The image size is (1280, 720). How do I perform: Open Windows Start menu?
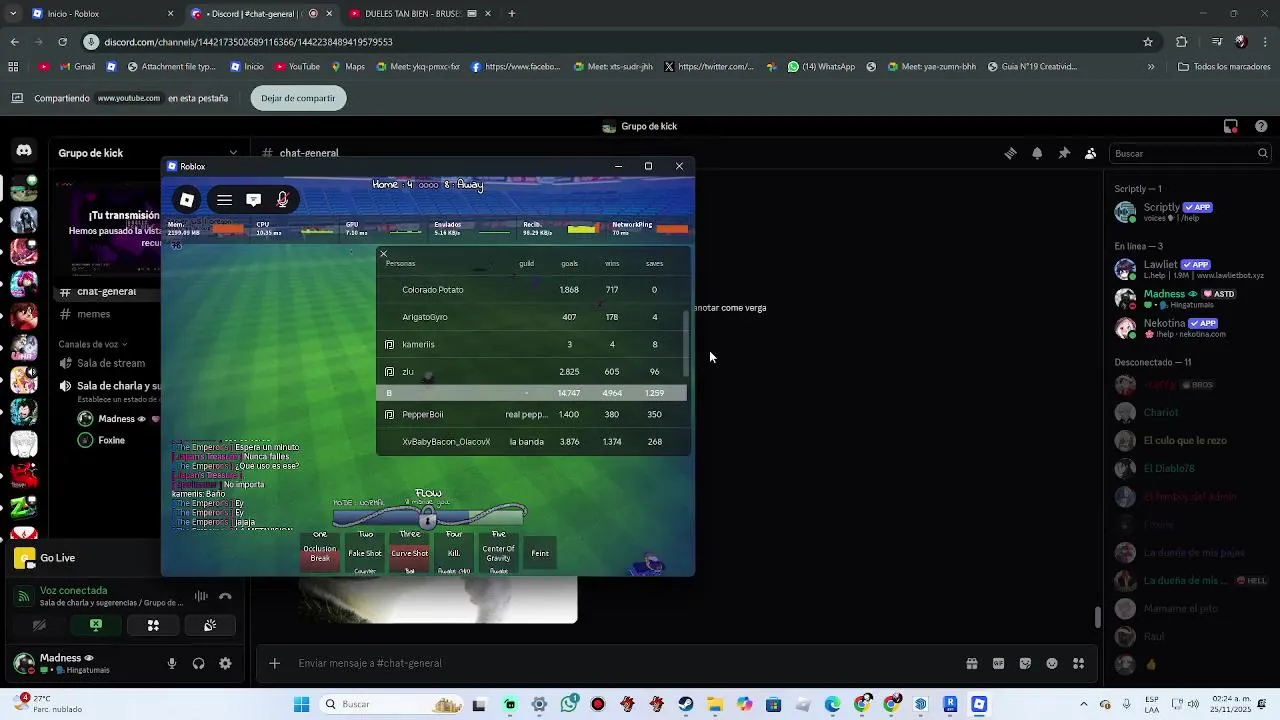301,704
